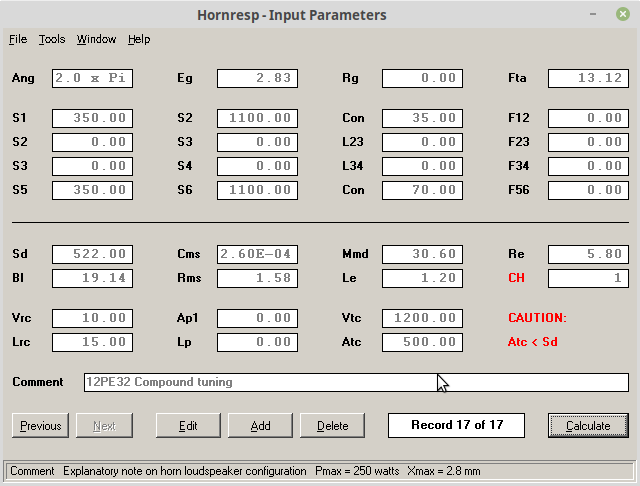Select the F34 input field
This screenshot has width=640, height=486.
point(588,166)
